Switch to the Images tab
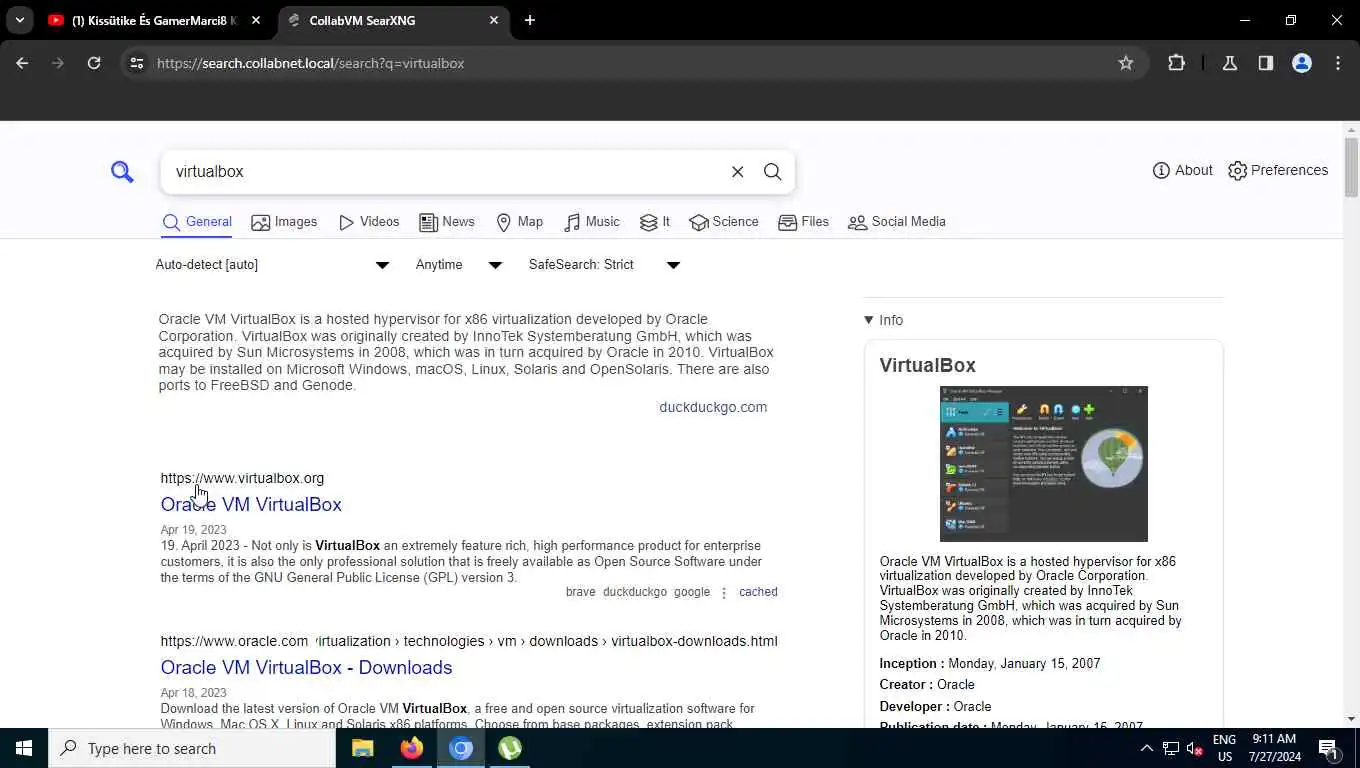Screen dimensions: 1360x768 tap(284, 222)
